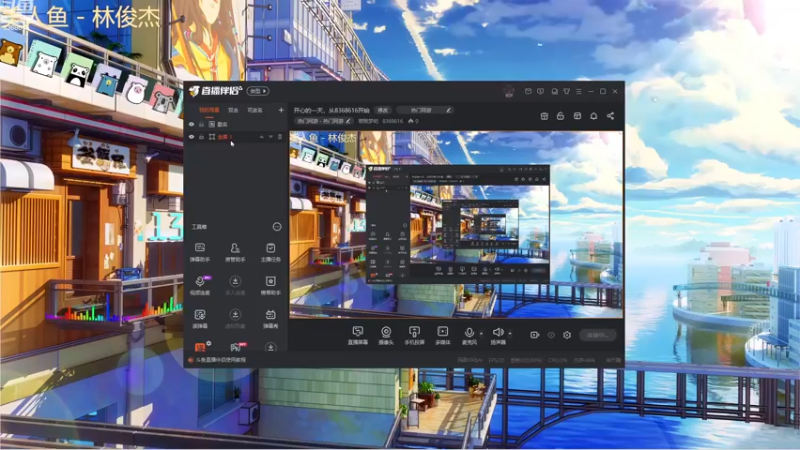
Task: Delete the red highlighted source with trash icon
Action: point(280,137)
